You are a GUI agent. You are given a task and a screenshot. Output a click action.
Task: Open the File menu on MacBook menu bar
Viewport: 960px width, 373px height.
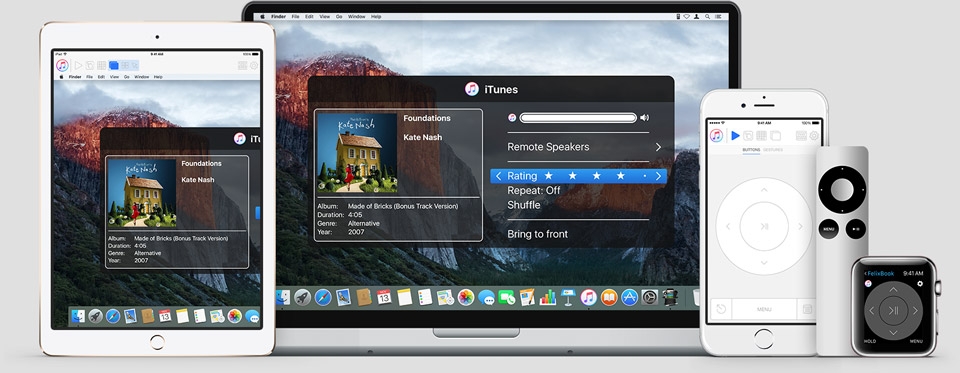[295, 17]
